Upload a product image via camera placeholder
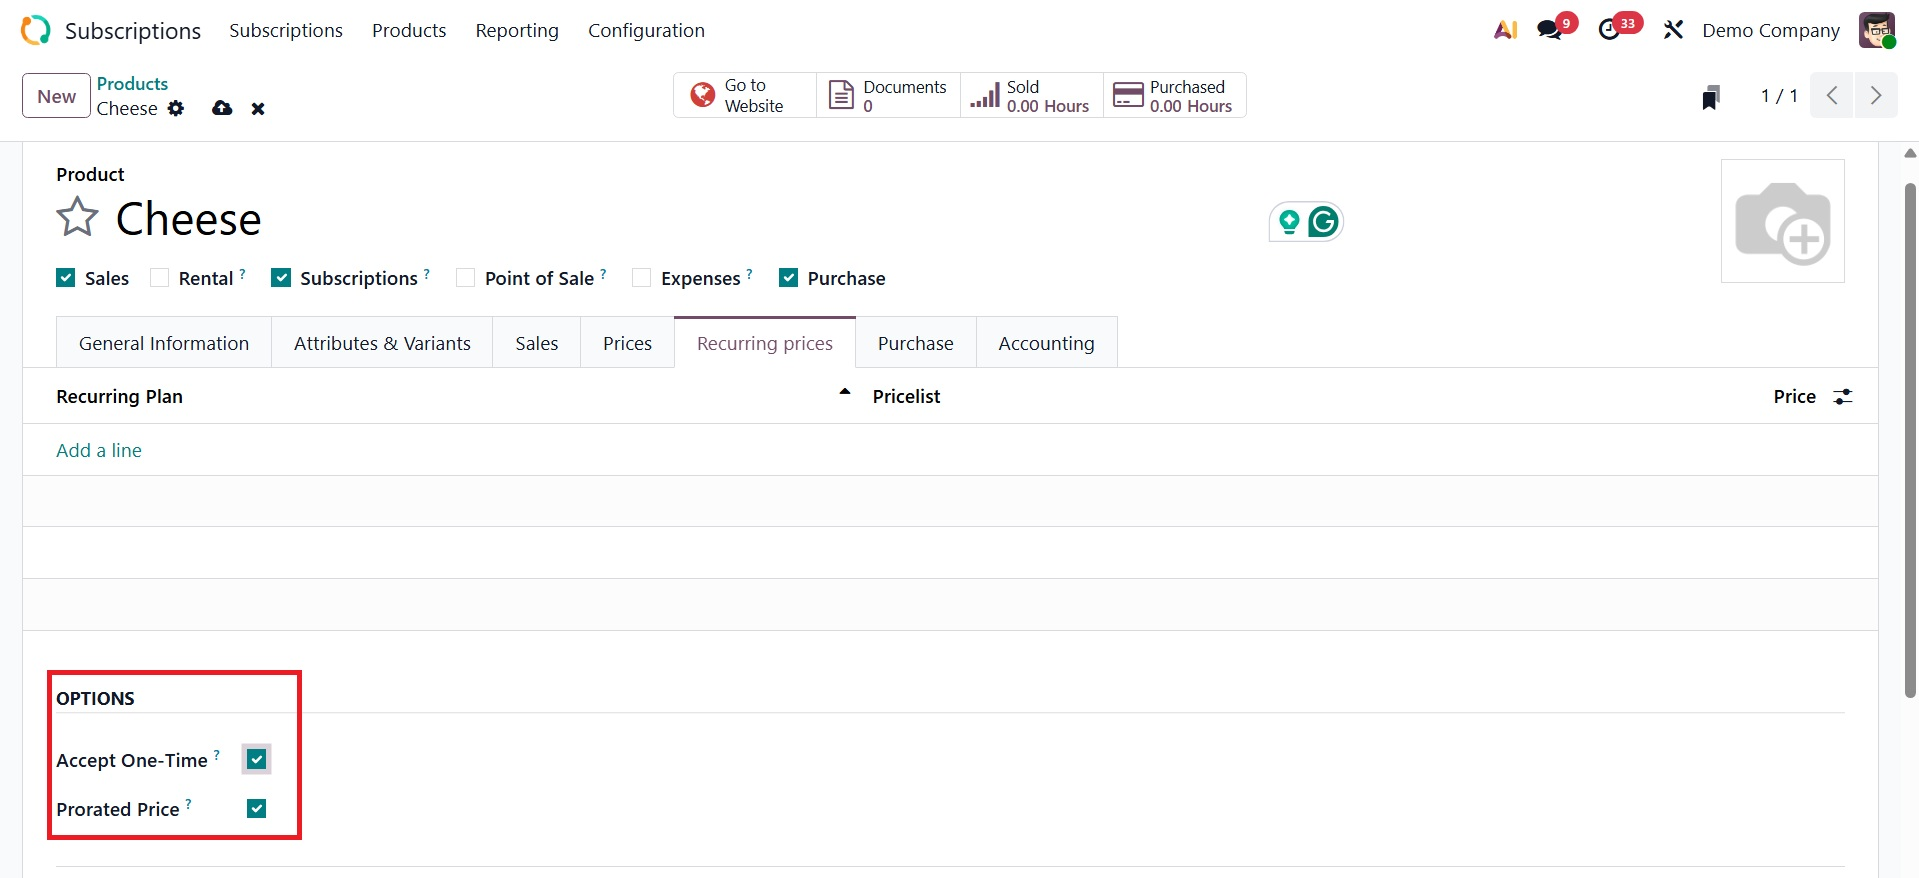This screenshot has width=1919, height=878. coord(1782,221)
